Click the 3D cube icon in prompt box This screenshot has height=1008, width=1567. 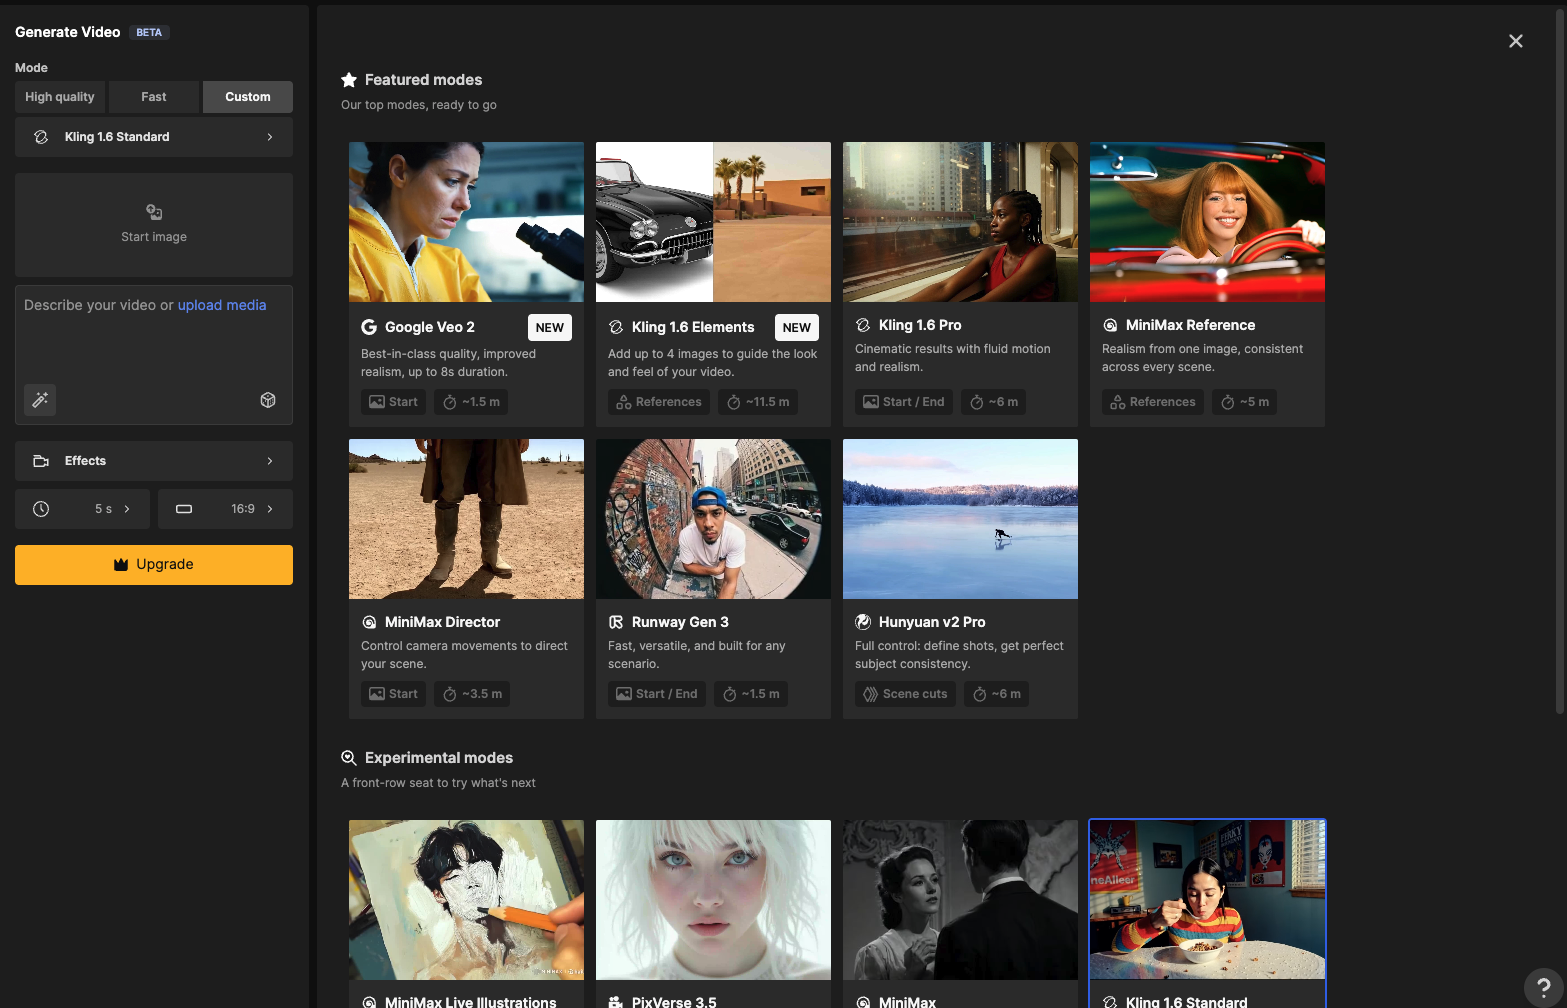[x=268, y=400]
